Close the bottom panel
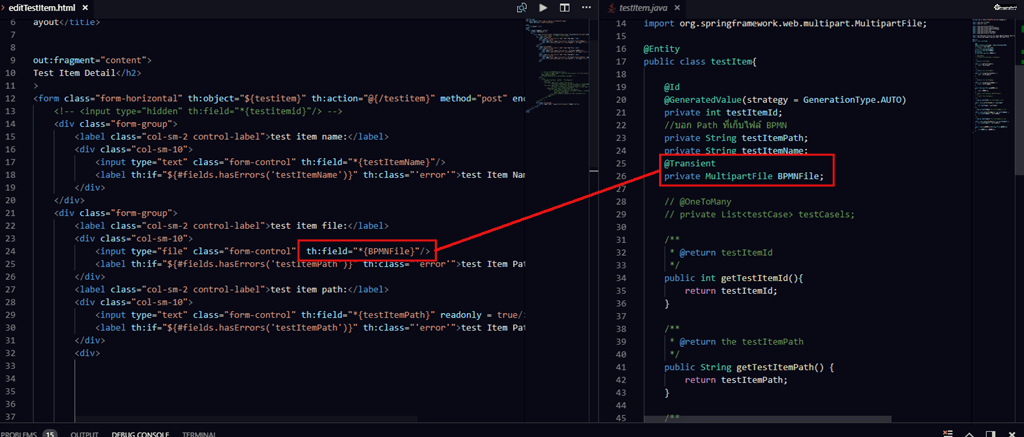Viewport: 1024px width, 437px height. coord(1012,434)
